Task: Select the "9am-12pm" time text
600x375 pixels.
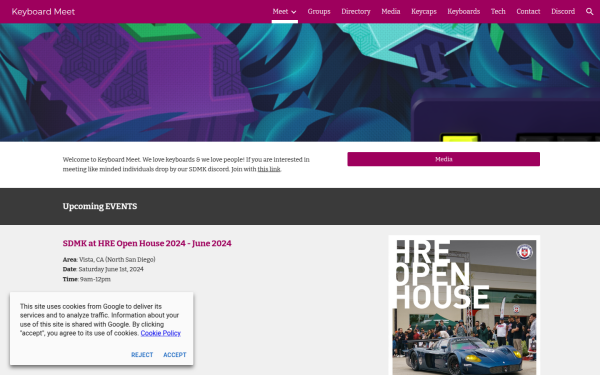Action: (x=95, y=279)
